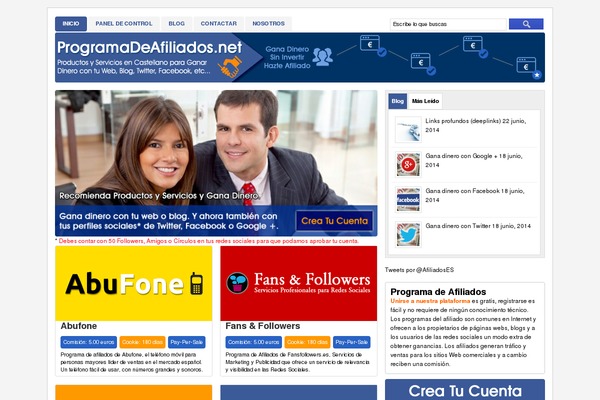Image resolution: width=600 pixels, height=400 pixels.
Task: Open the Links profundos post thumbnail
Action: tap(408, 129)
